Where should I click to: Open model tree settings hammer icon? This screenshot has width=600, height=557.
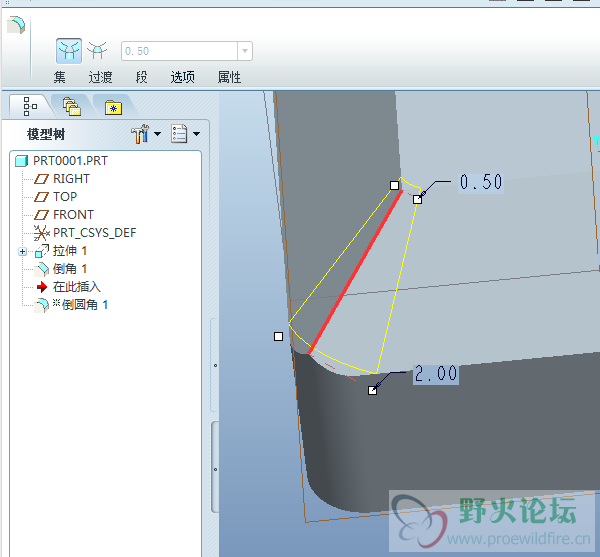140,134
